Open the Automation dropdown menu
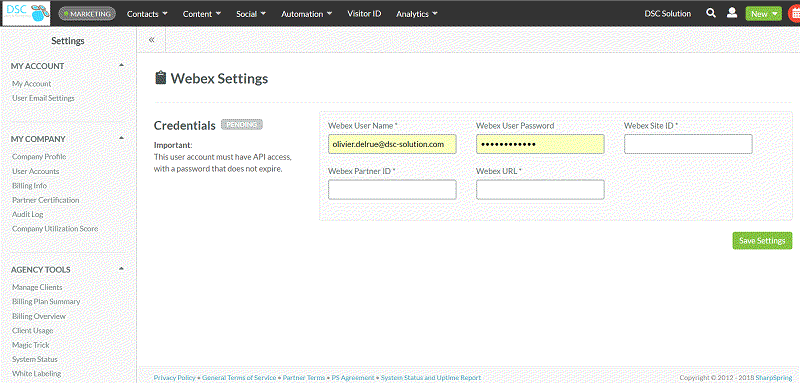Viewport: 800px width, 383px height. [307, 14]
